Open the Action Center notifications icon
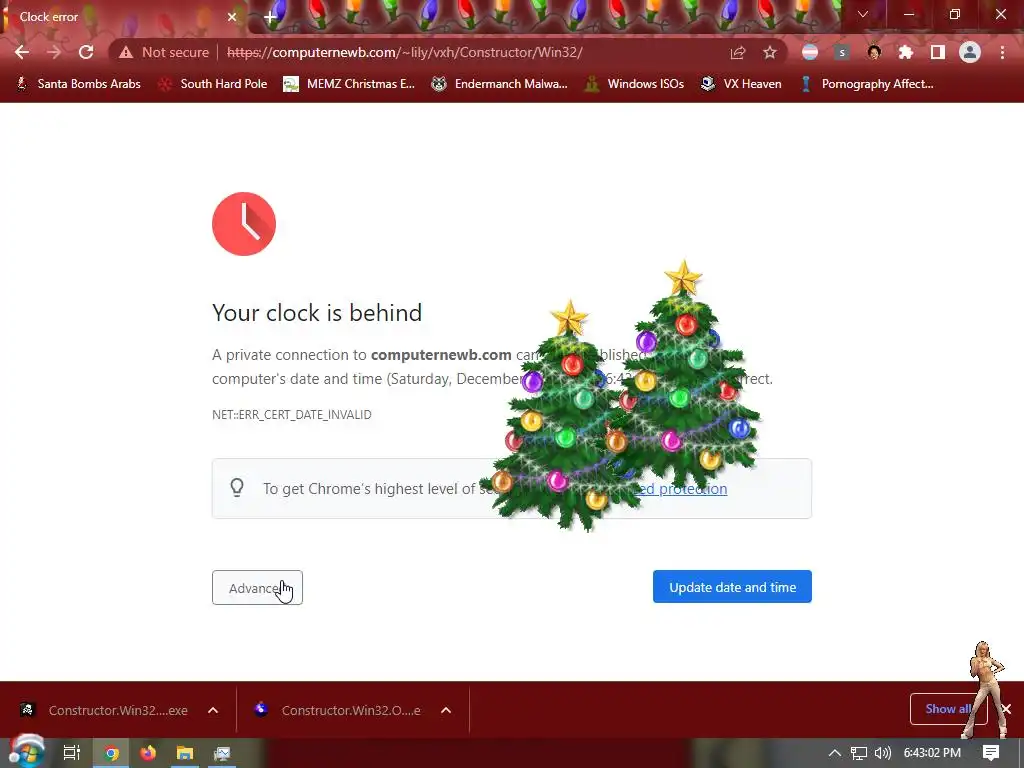The height and width of the screenshot is (768, 1024). pyautogui.click(x=991, y=753)
